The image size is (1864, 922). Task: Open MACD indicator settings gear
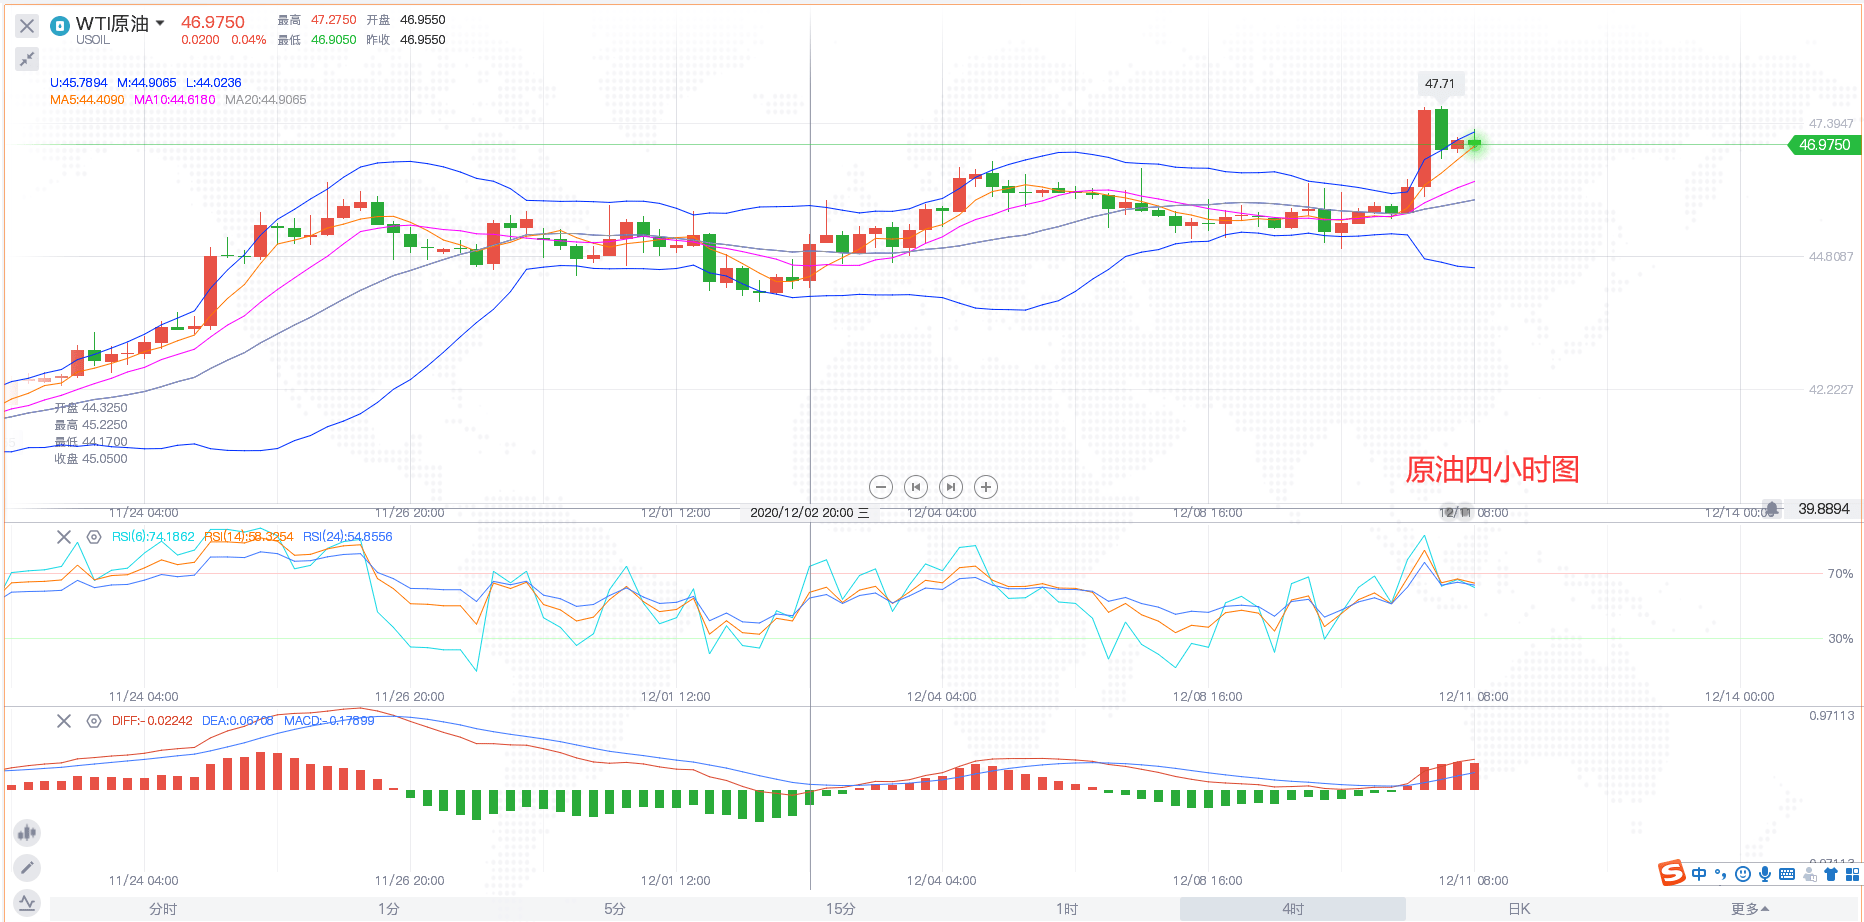[94, 721]
